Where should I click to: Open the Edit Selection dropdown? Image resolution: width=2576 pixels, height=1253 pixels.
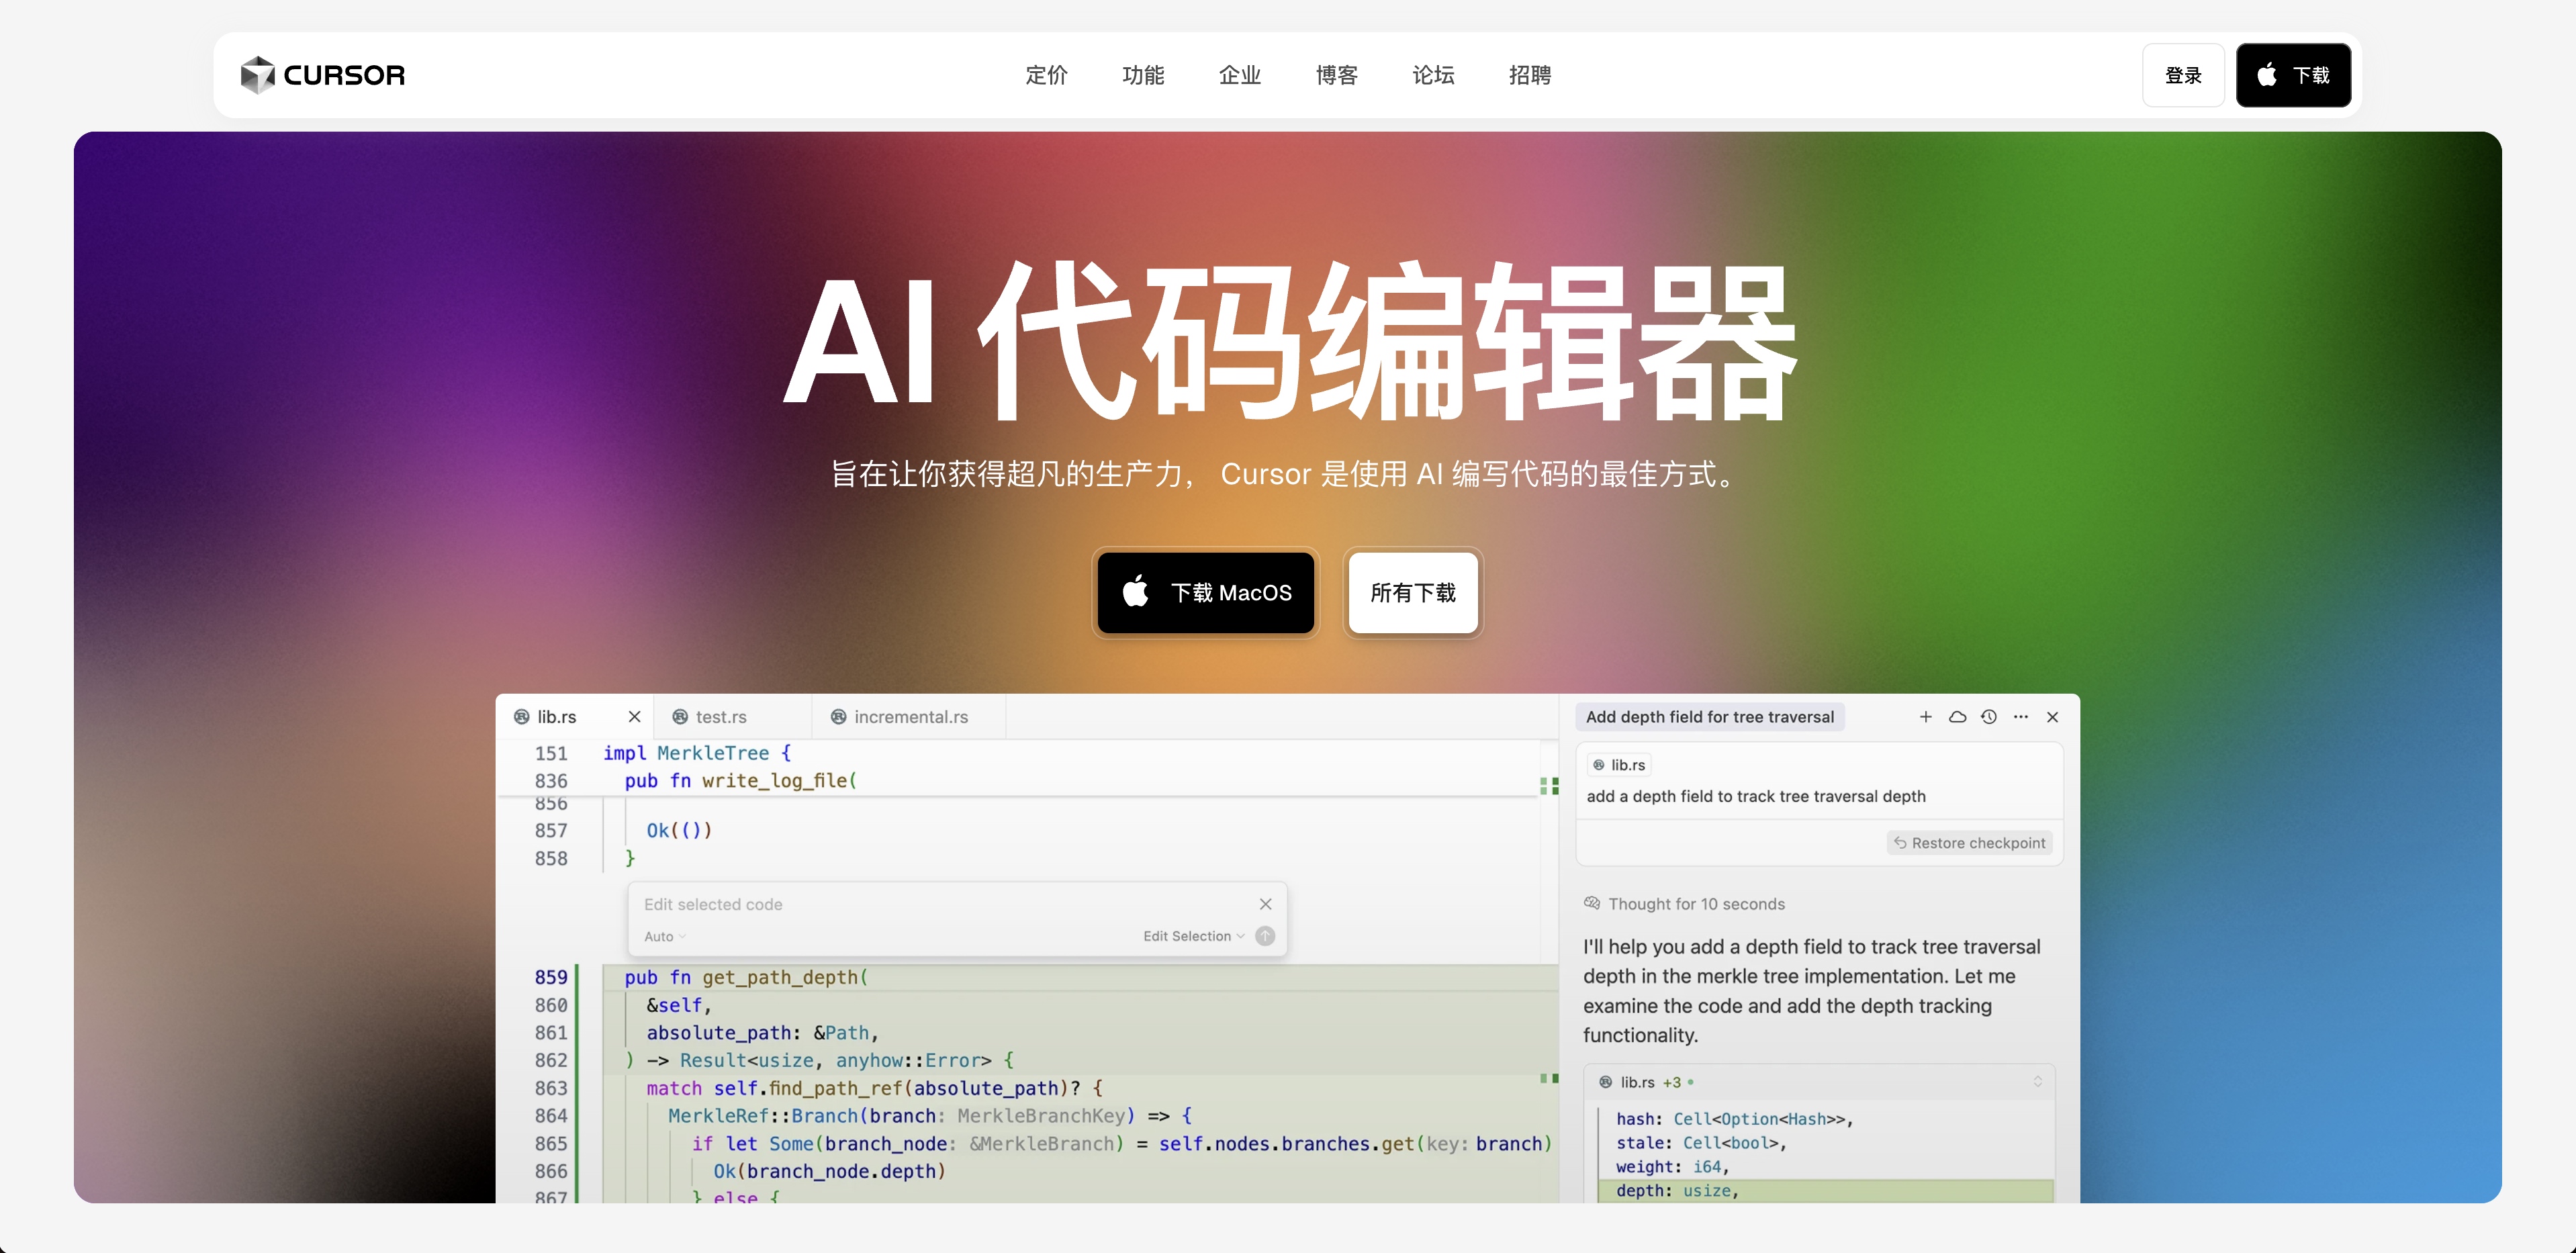(x=1194, y=937)
